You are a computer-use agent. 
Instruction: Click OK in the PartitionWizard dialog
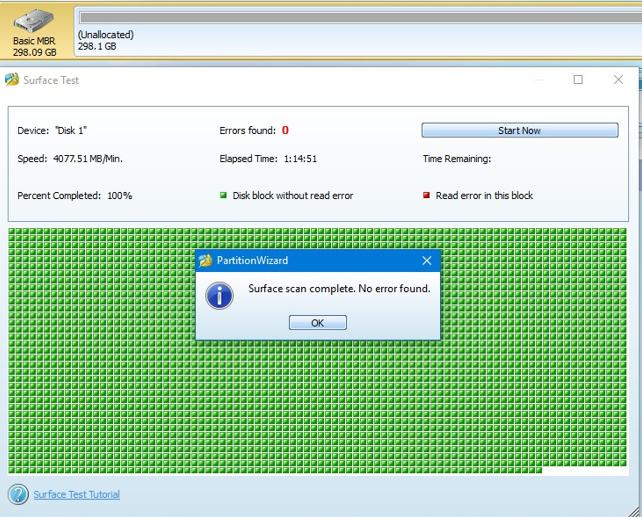[x=318, y=323]
